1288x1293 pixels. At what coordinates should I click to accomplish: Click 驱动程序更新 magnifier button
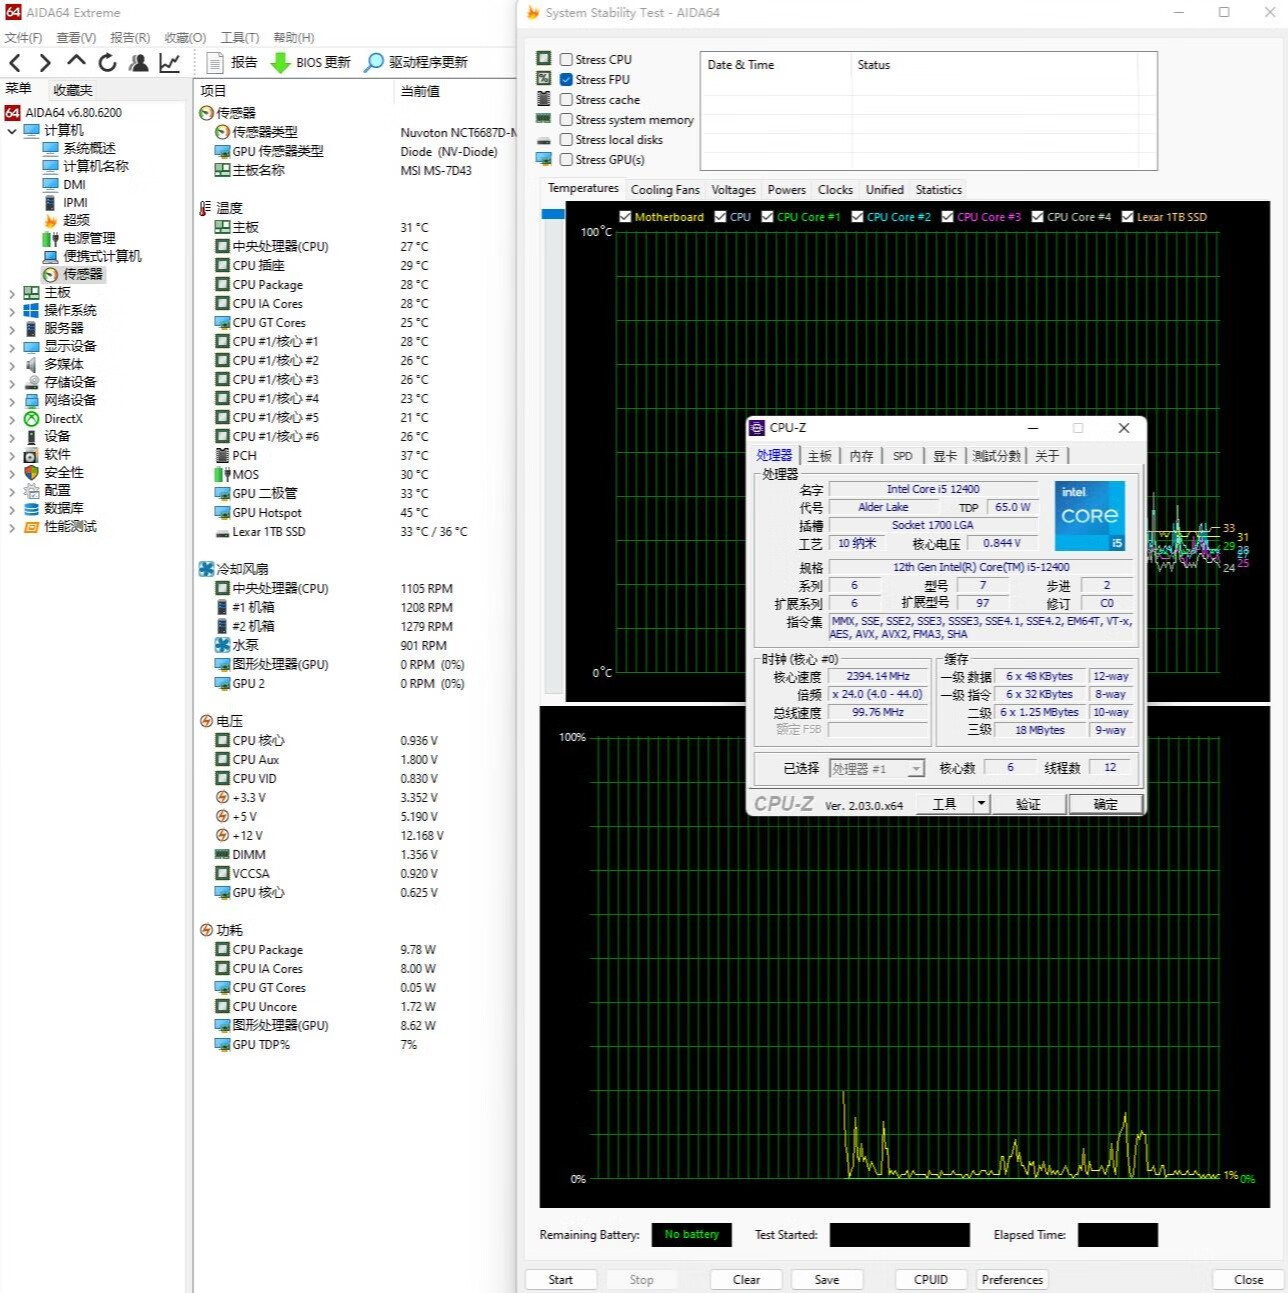pos(415,62)
